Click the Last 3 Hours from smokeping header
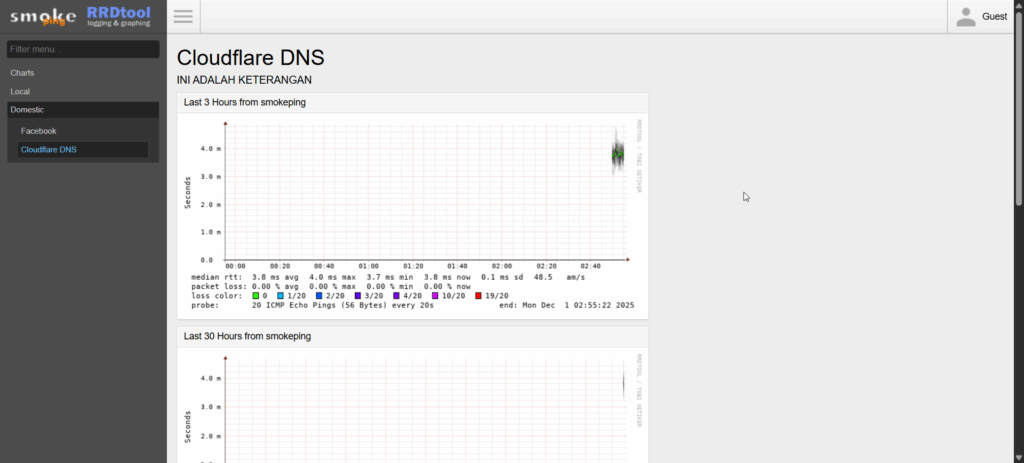 [245, 102]
